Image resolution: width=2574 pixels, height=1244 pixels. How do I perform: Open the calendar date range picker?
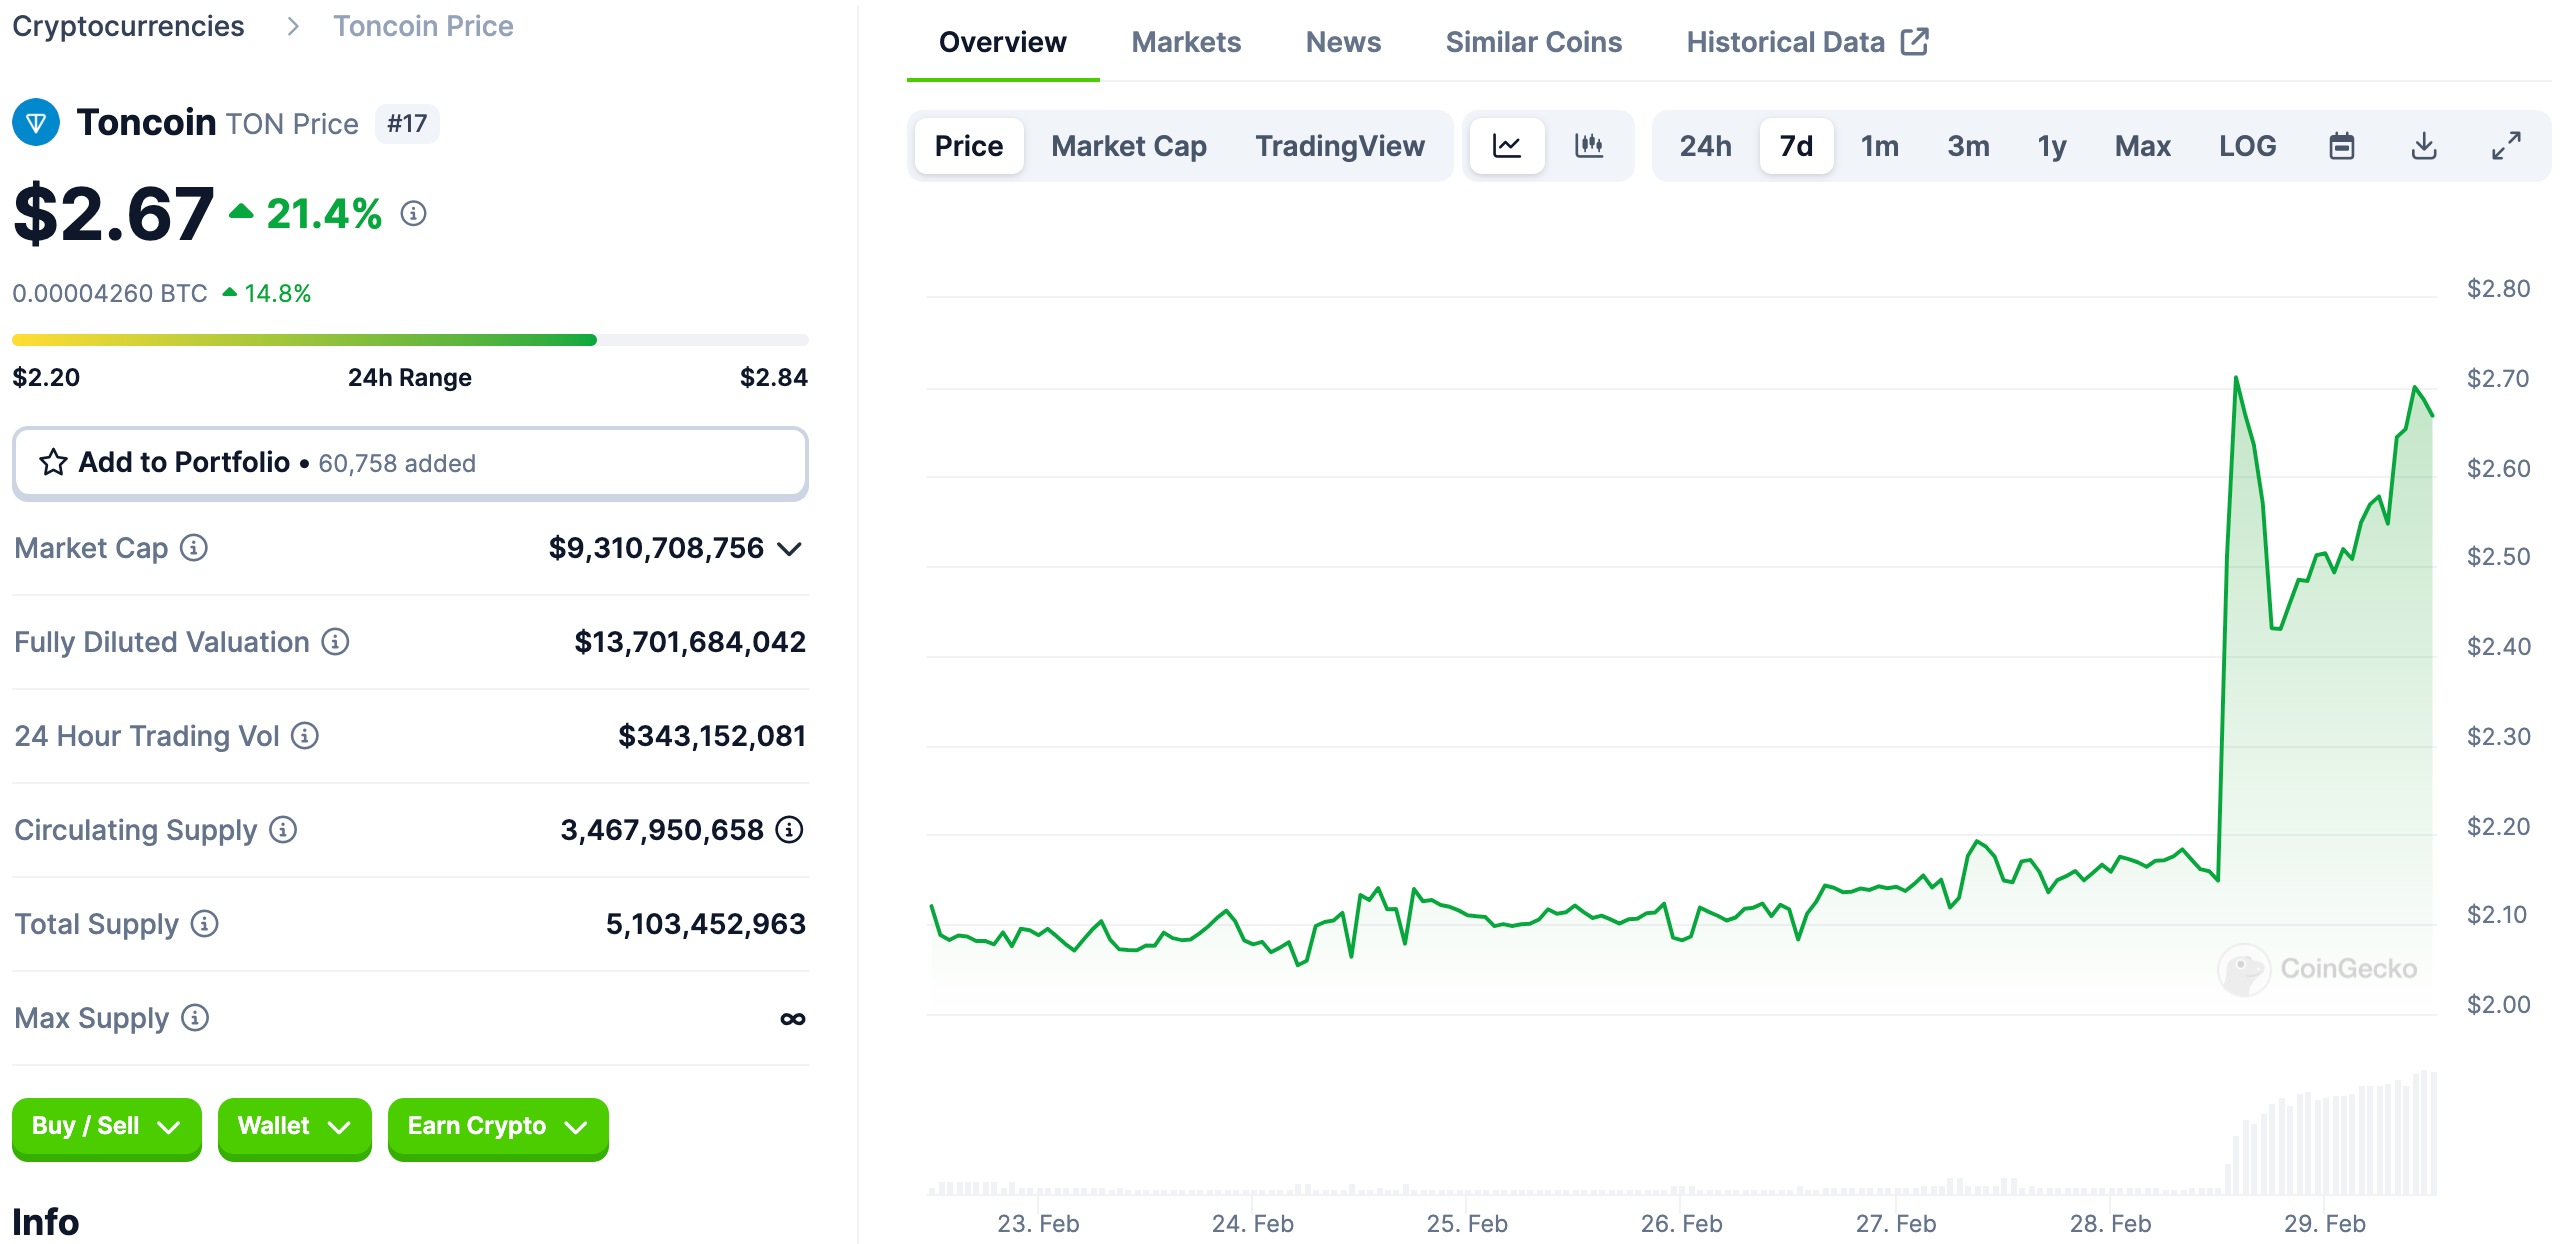click(x=2341, y=146)
